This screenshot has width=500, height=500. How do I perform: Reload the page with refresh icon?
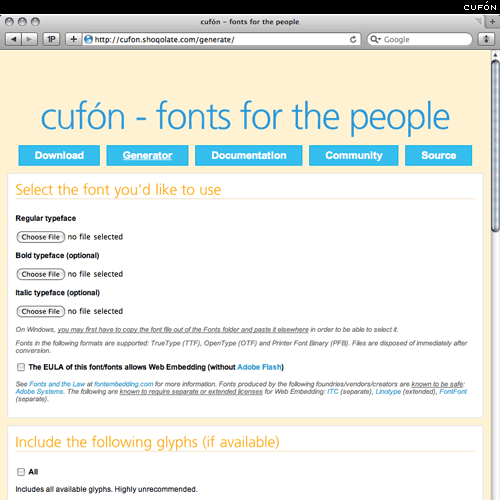(x=353, y=40)
